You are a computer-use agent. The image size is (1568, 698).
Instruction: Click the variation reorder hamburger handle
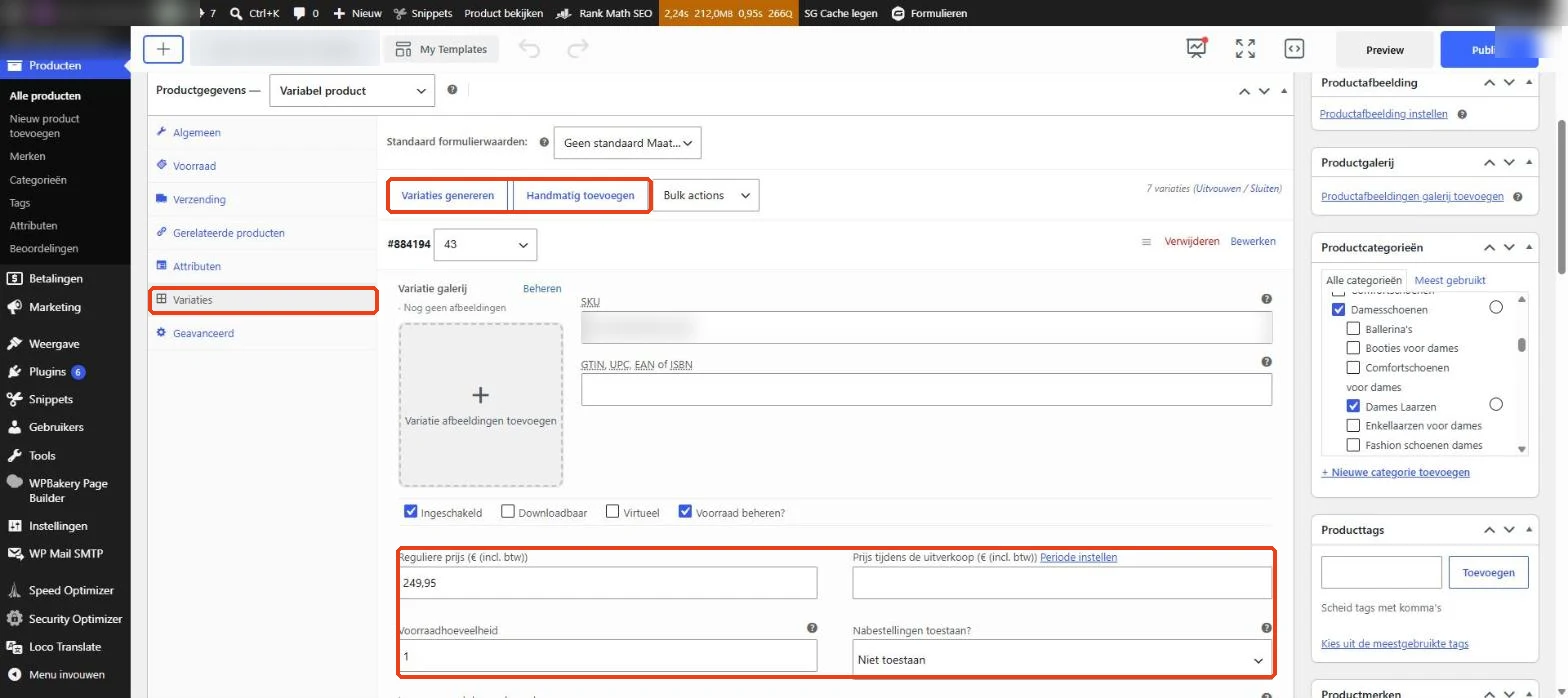(x=1146, y=242)
